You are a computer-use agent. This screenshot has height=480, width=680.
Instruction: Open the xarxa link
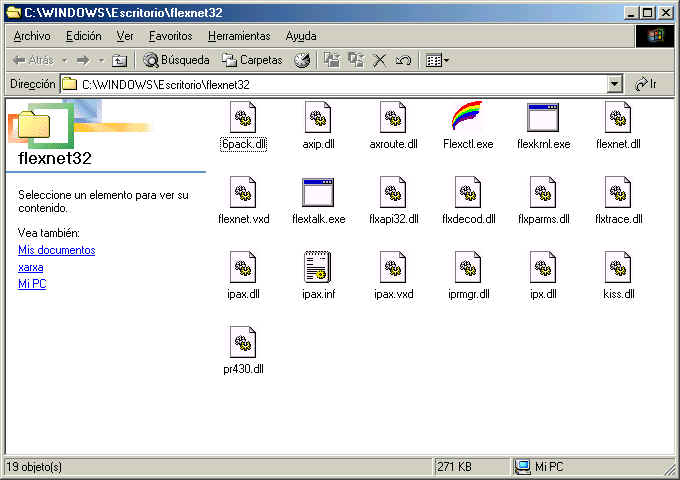pos(31,267)
